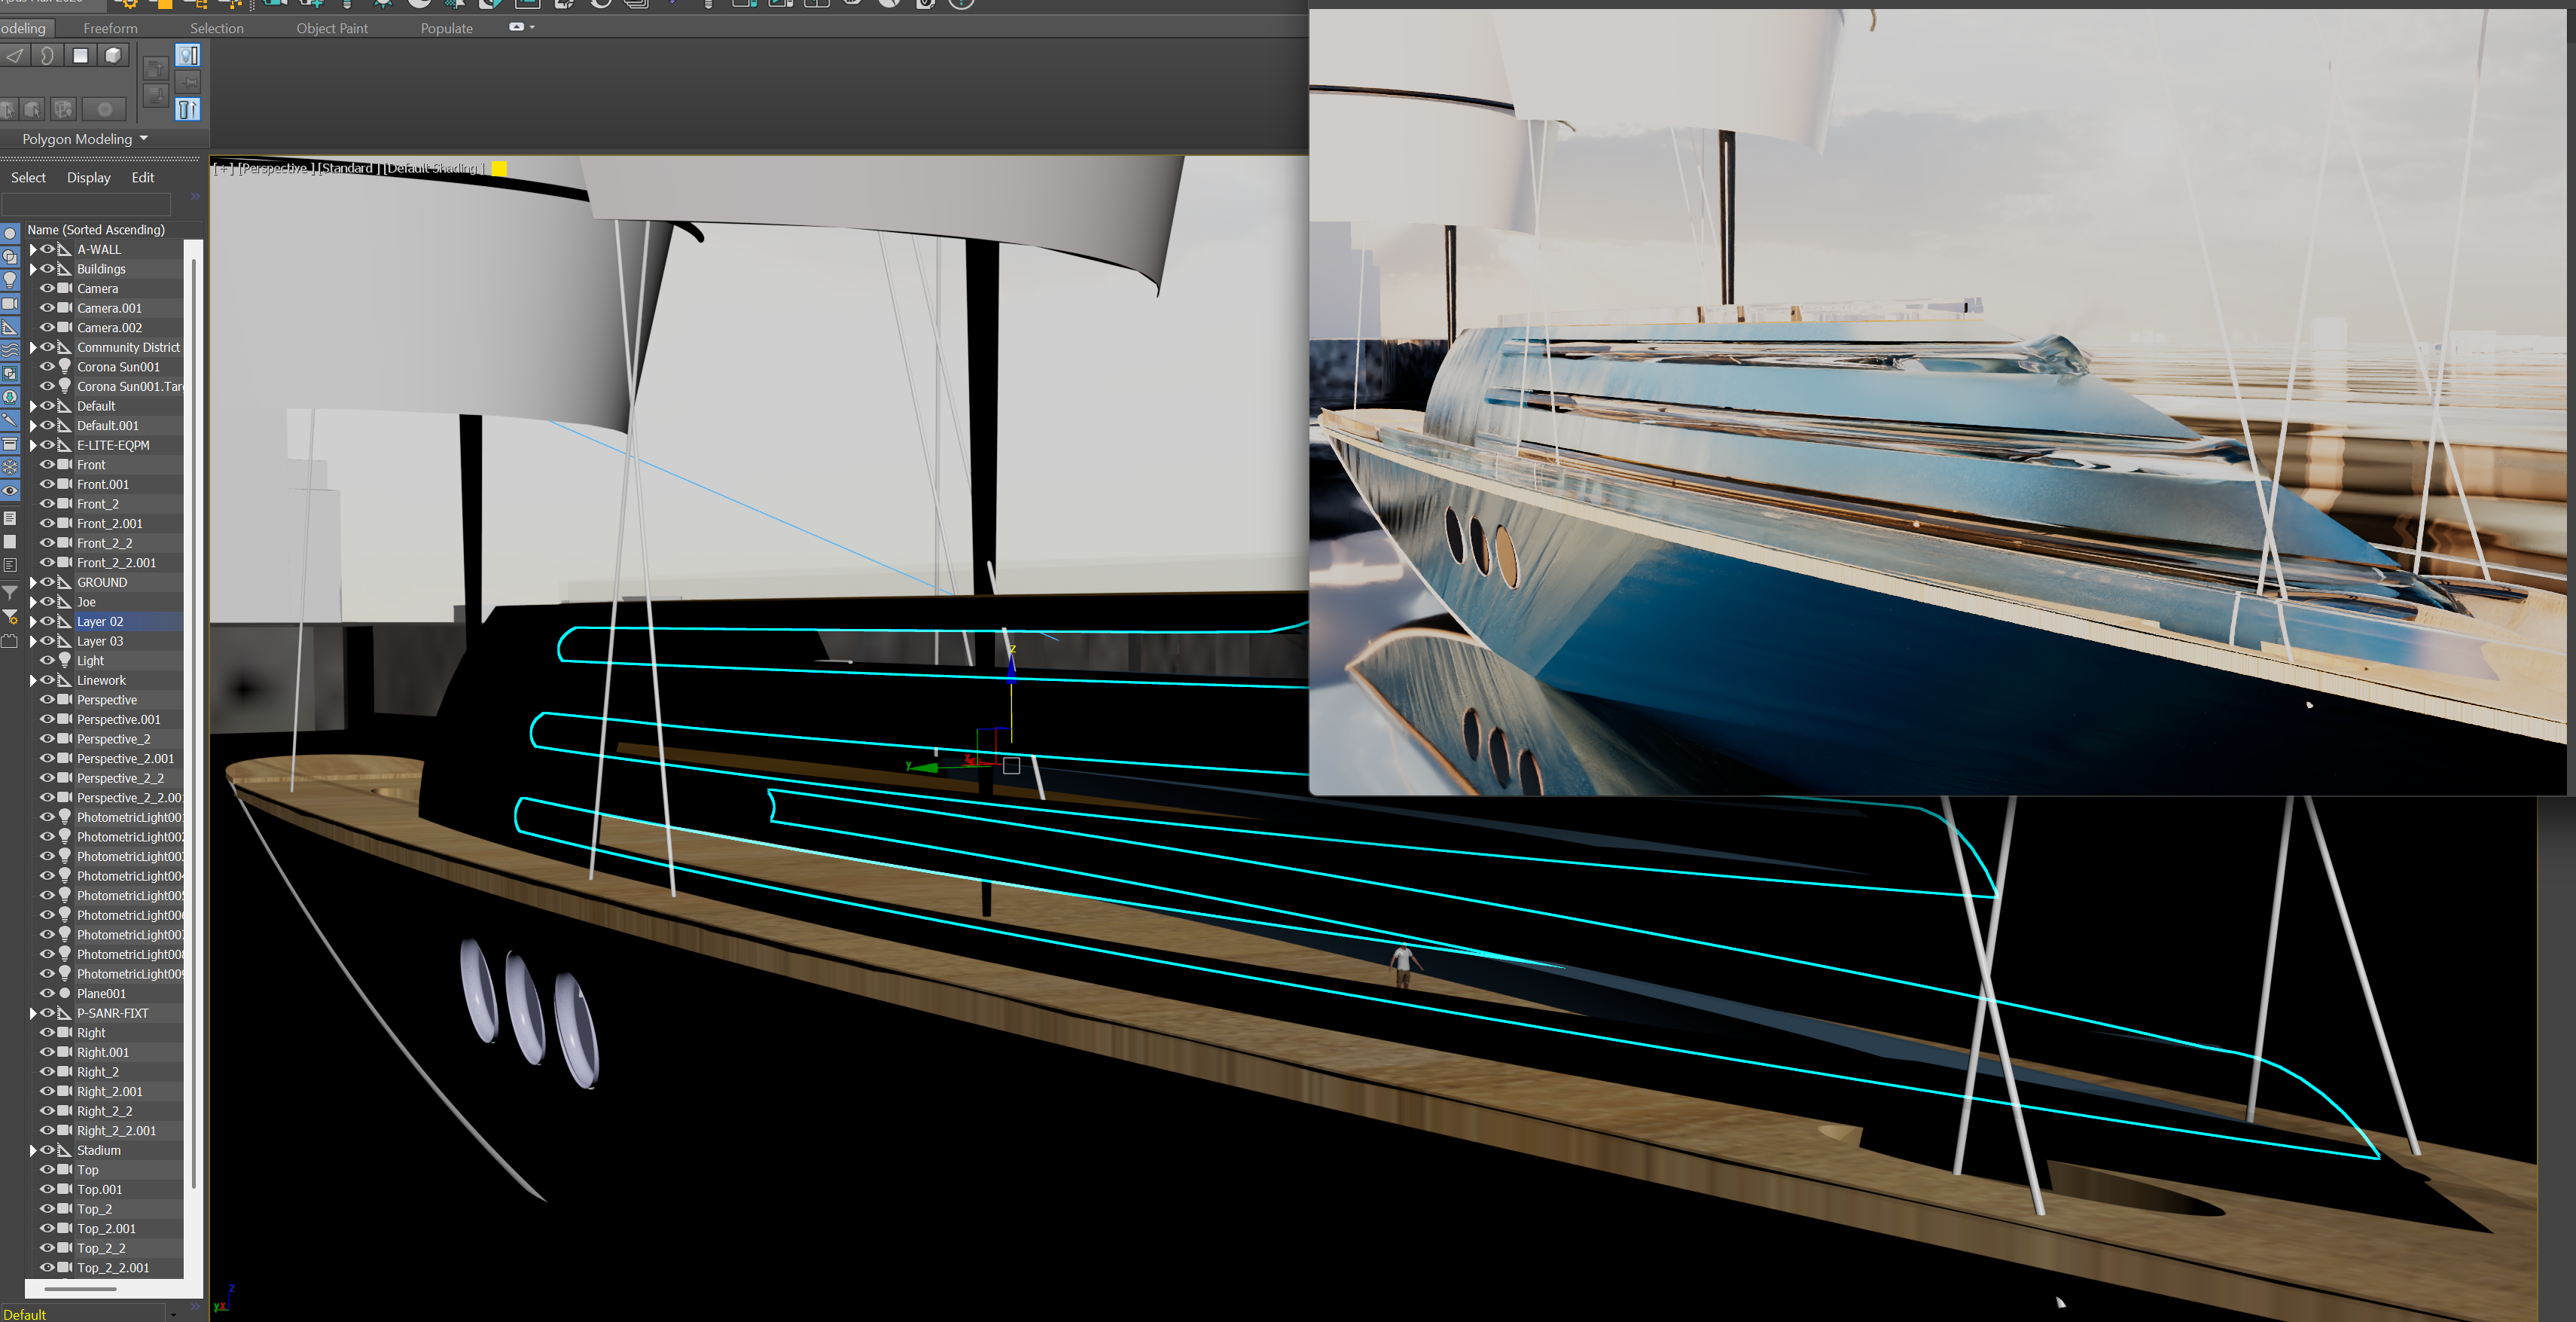This screenshot has height=1322, width=2576.
Task: Toggle the blue tube-with-arrow ribbon icon
Action: tap(187, 108)
